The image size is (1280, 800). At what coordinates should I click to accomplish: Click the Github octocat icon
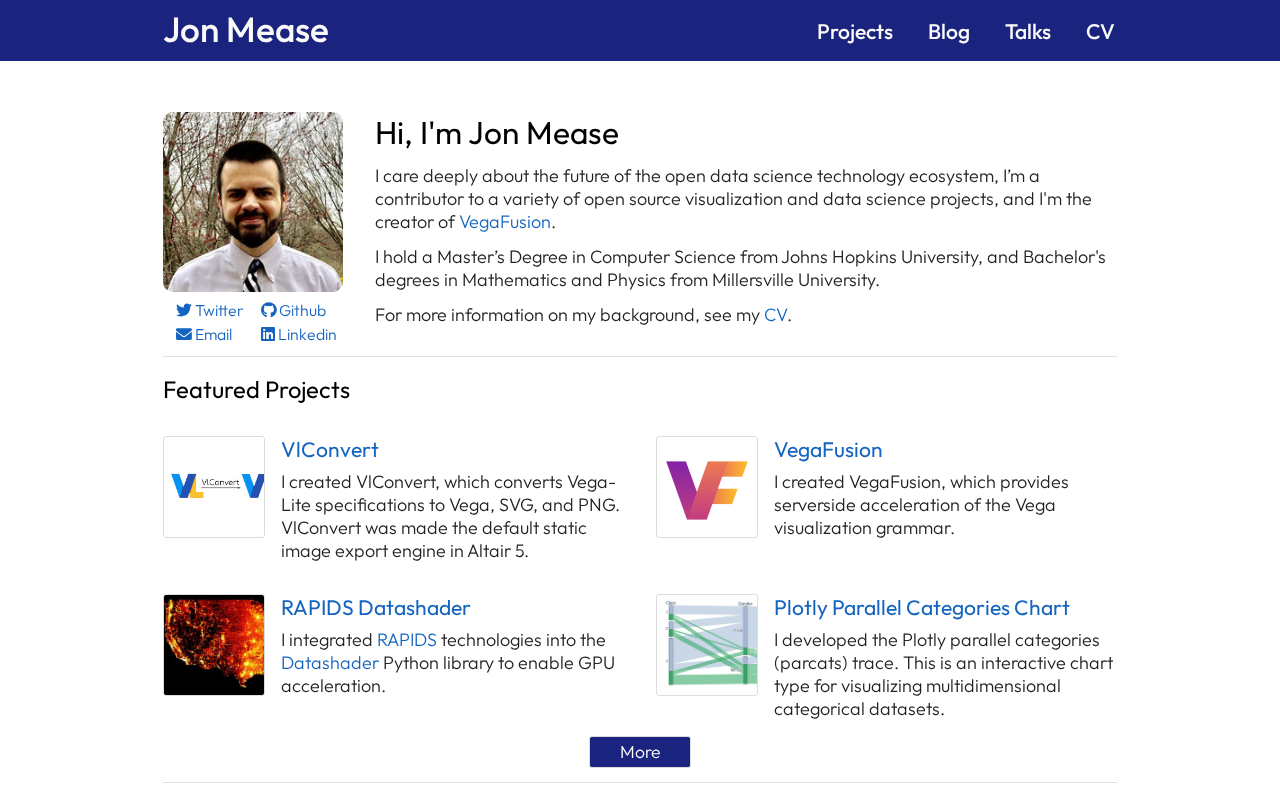[268, 311]
